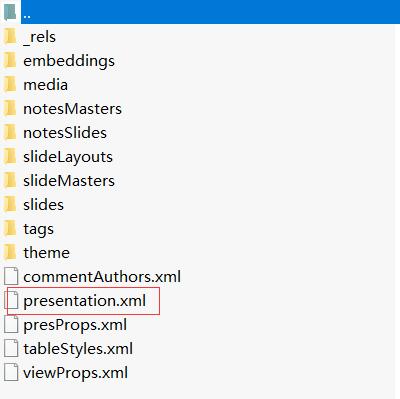Select the notesSlides folder name
This screenshot has width=400, height=399.
point(65,133)
